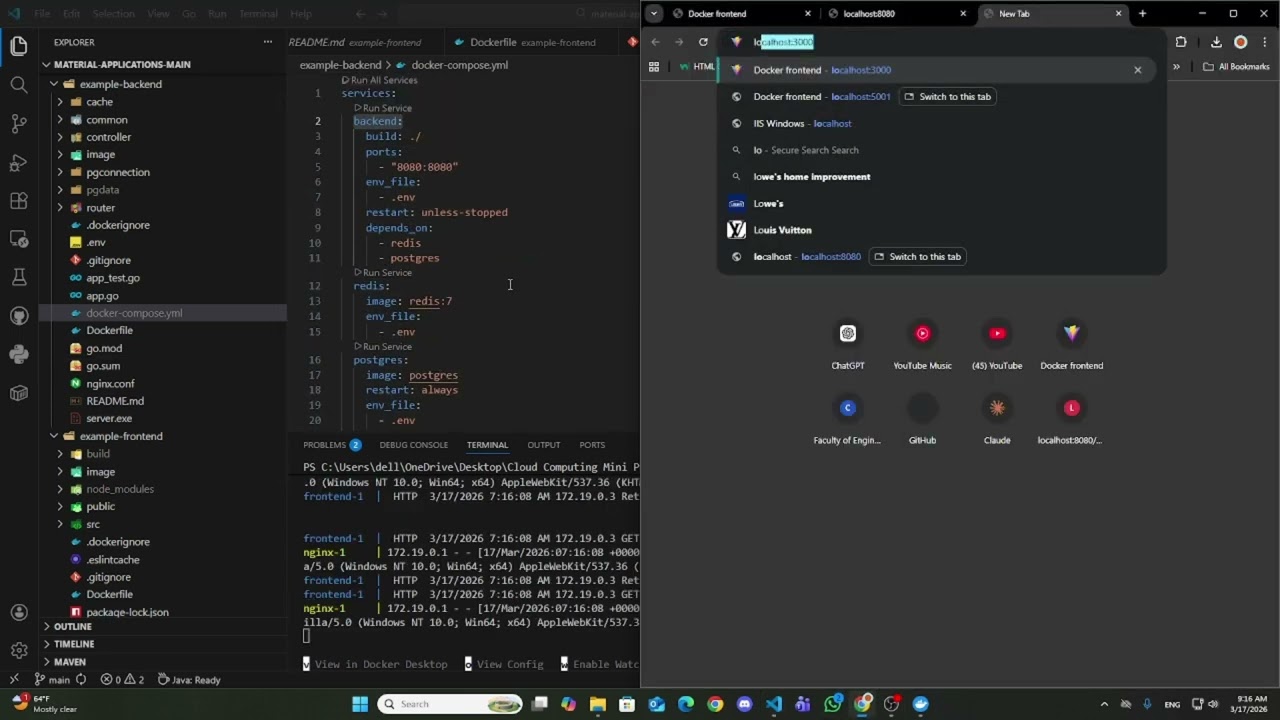The width and height of the screenshot is (1280, 720).
Task: Open Extensions view in activity bar
Action: click(18, 201)
